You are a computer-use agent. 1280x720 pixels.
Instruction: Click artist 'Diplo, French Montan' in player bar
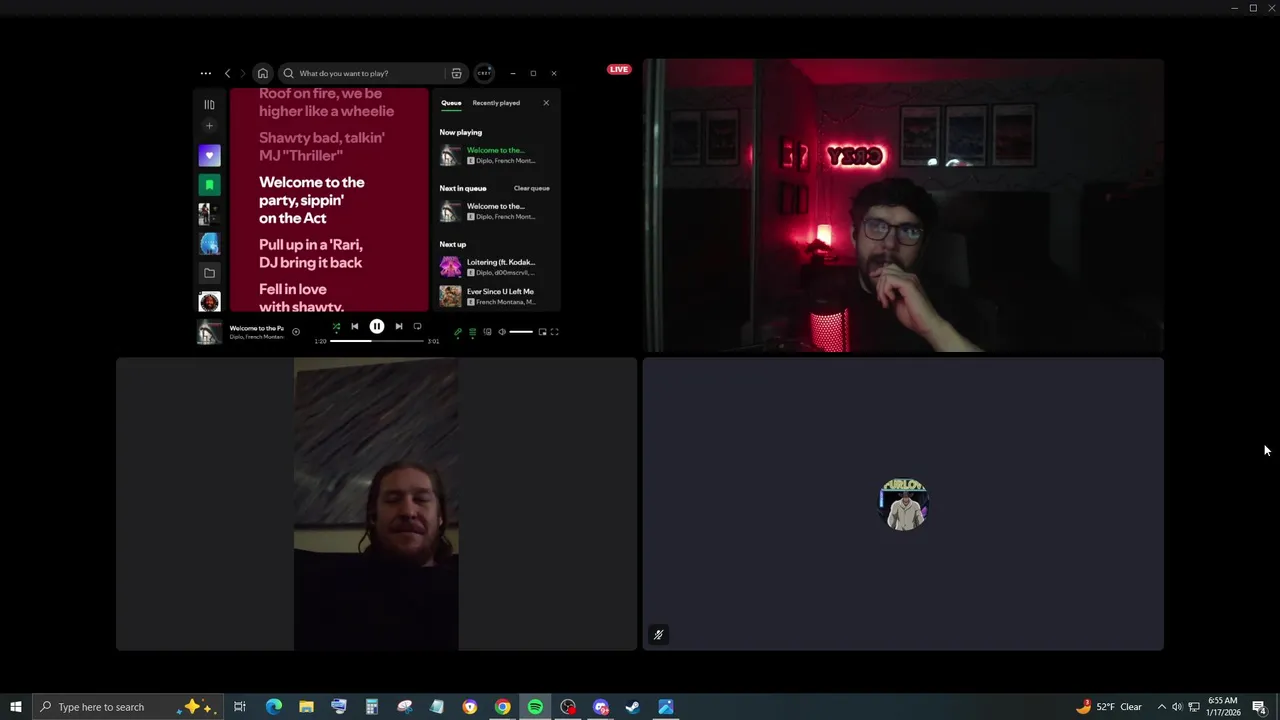tap(256, 337)
